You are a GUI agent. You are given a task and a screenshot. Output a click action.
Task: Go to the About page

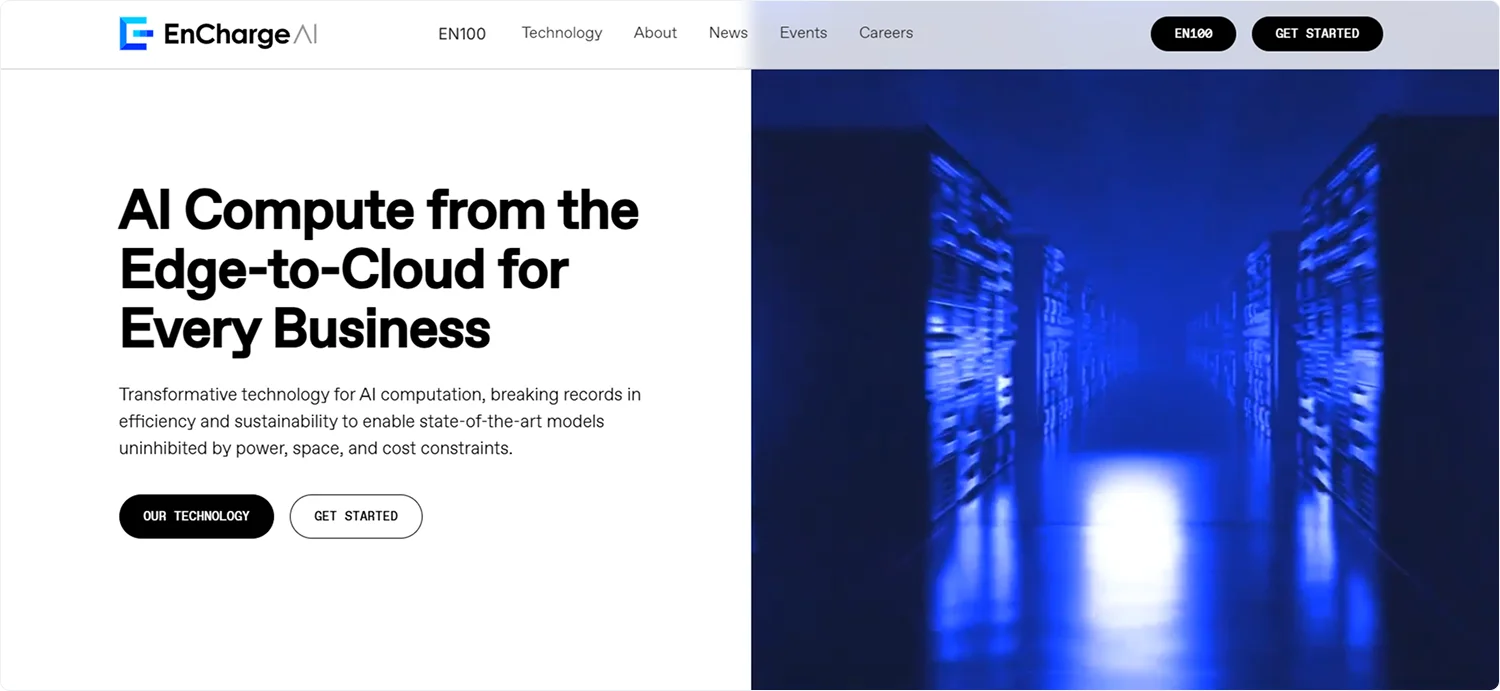pos(655,33)
